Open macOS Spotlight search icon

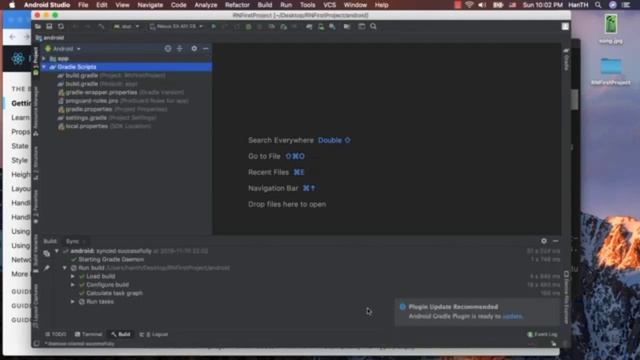pyautogui.click(x=598, y=5)
